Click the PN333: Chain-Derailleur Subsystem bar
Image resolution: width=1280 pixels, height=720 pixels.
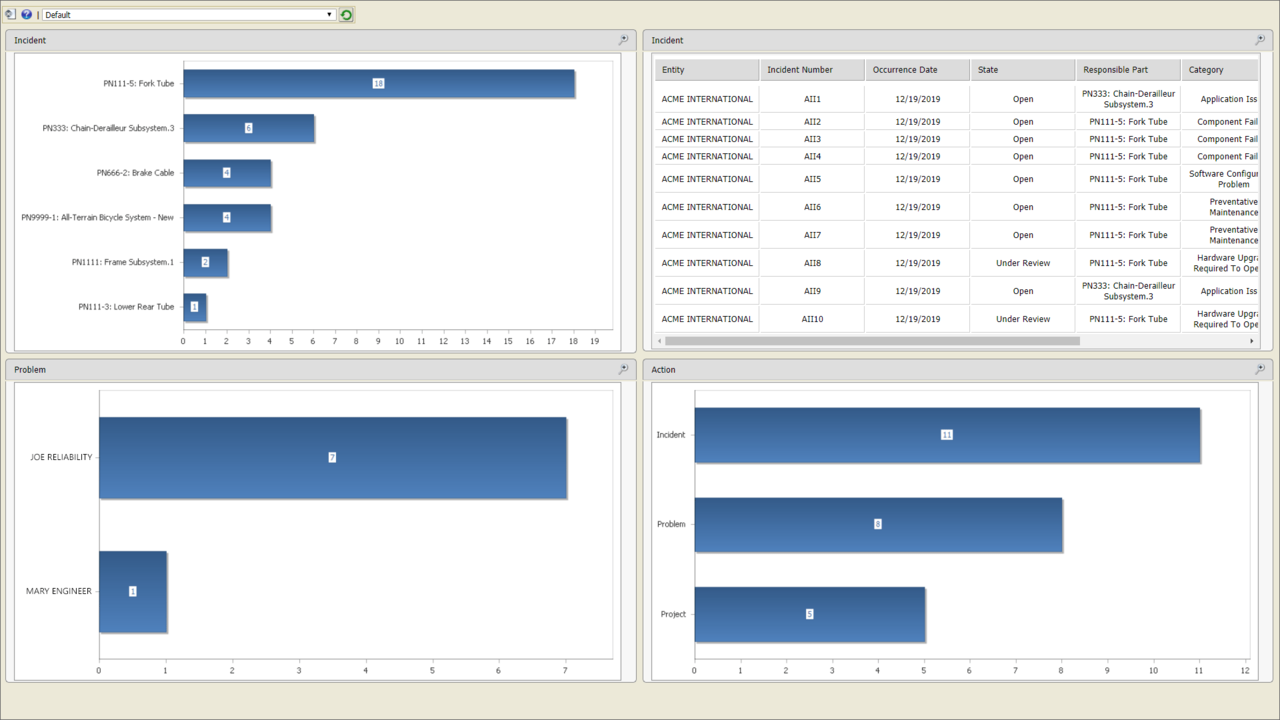250,128
